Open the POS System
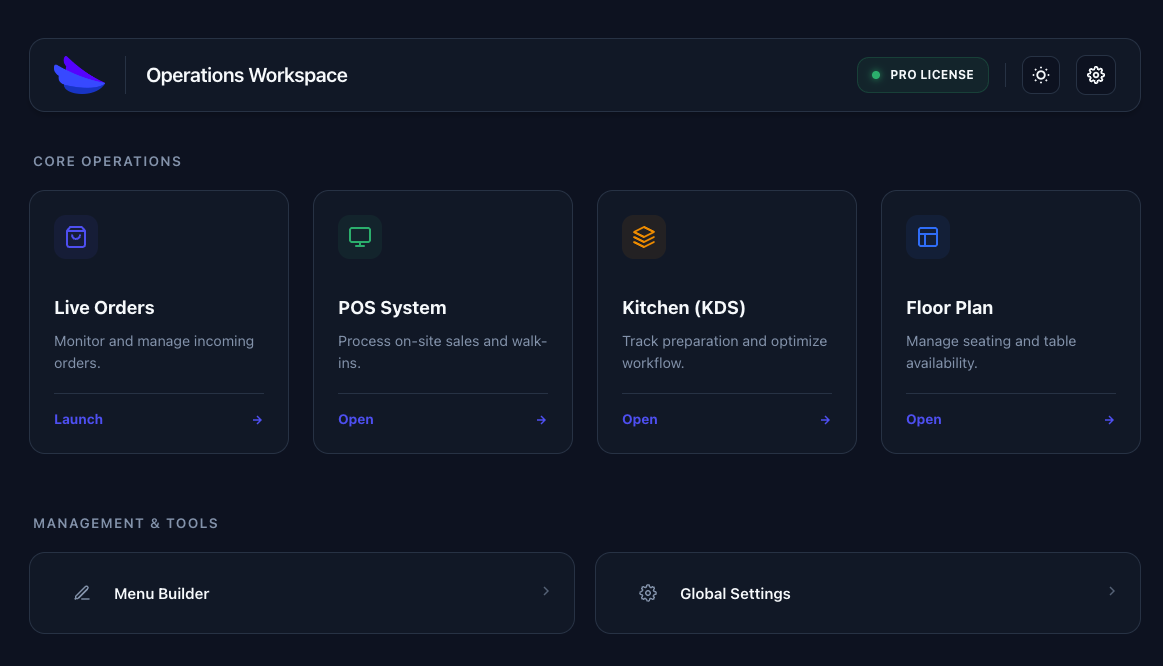The image size is (1163, 666). click(355, 419)
